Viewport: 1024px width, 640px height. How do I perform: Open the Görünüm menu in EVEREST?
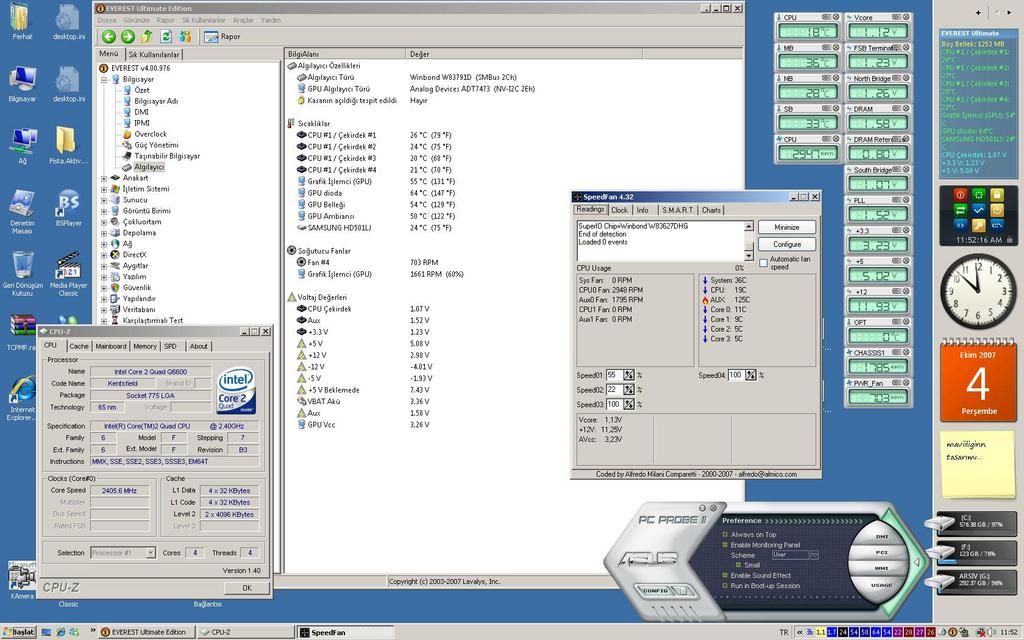pyautogui.click(x=136, y=20)
